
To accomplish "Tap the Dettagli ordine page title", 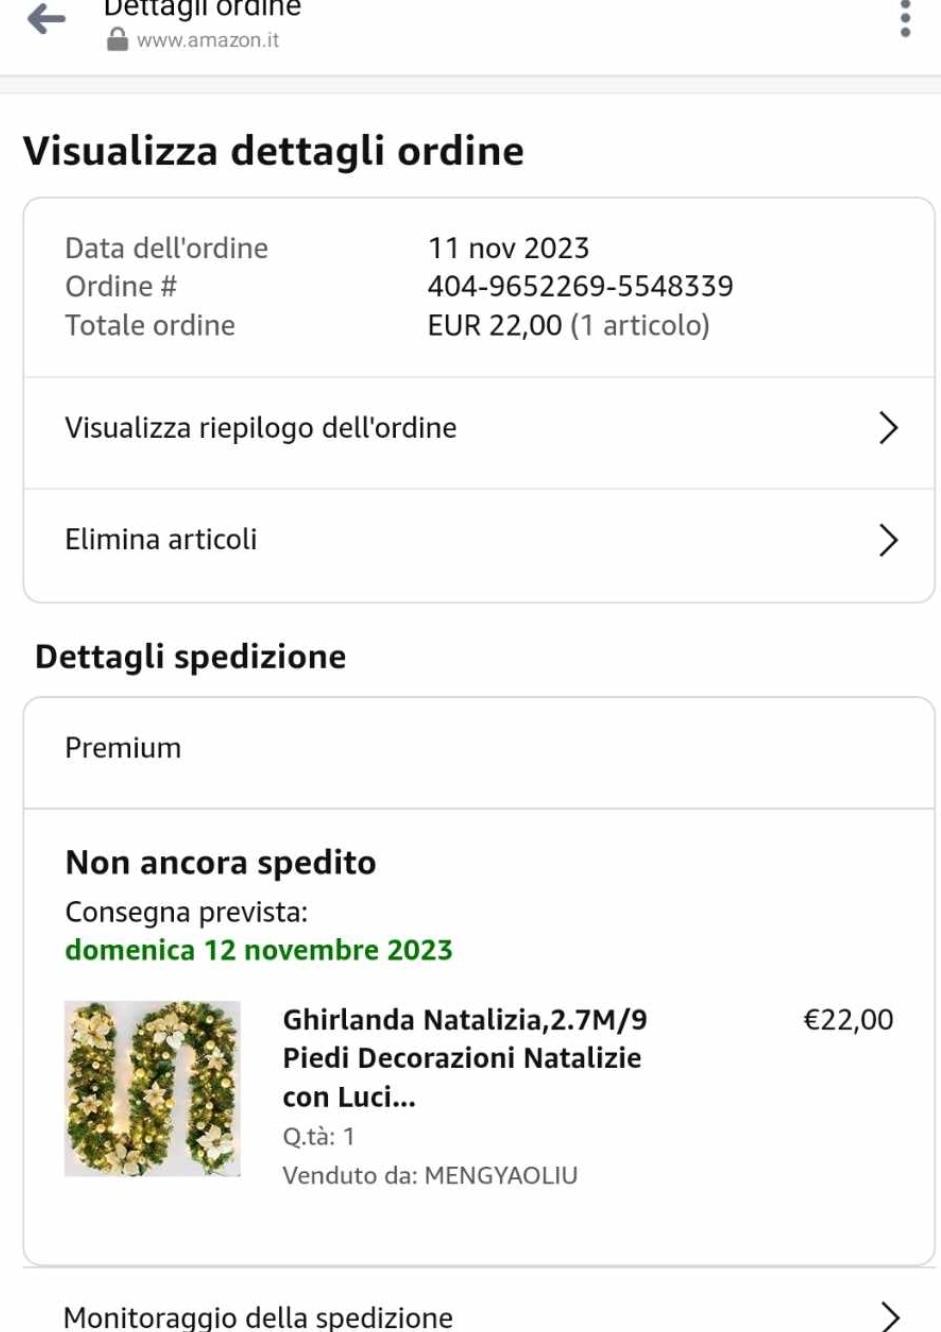I will tap(202, 10).
